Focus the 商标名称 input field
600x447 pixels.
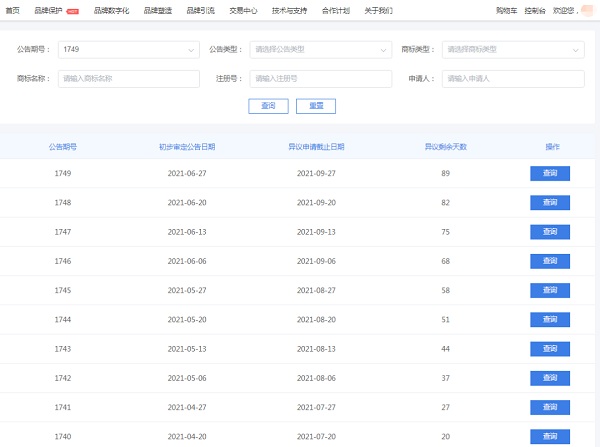click(x=129, y=79)
